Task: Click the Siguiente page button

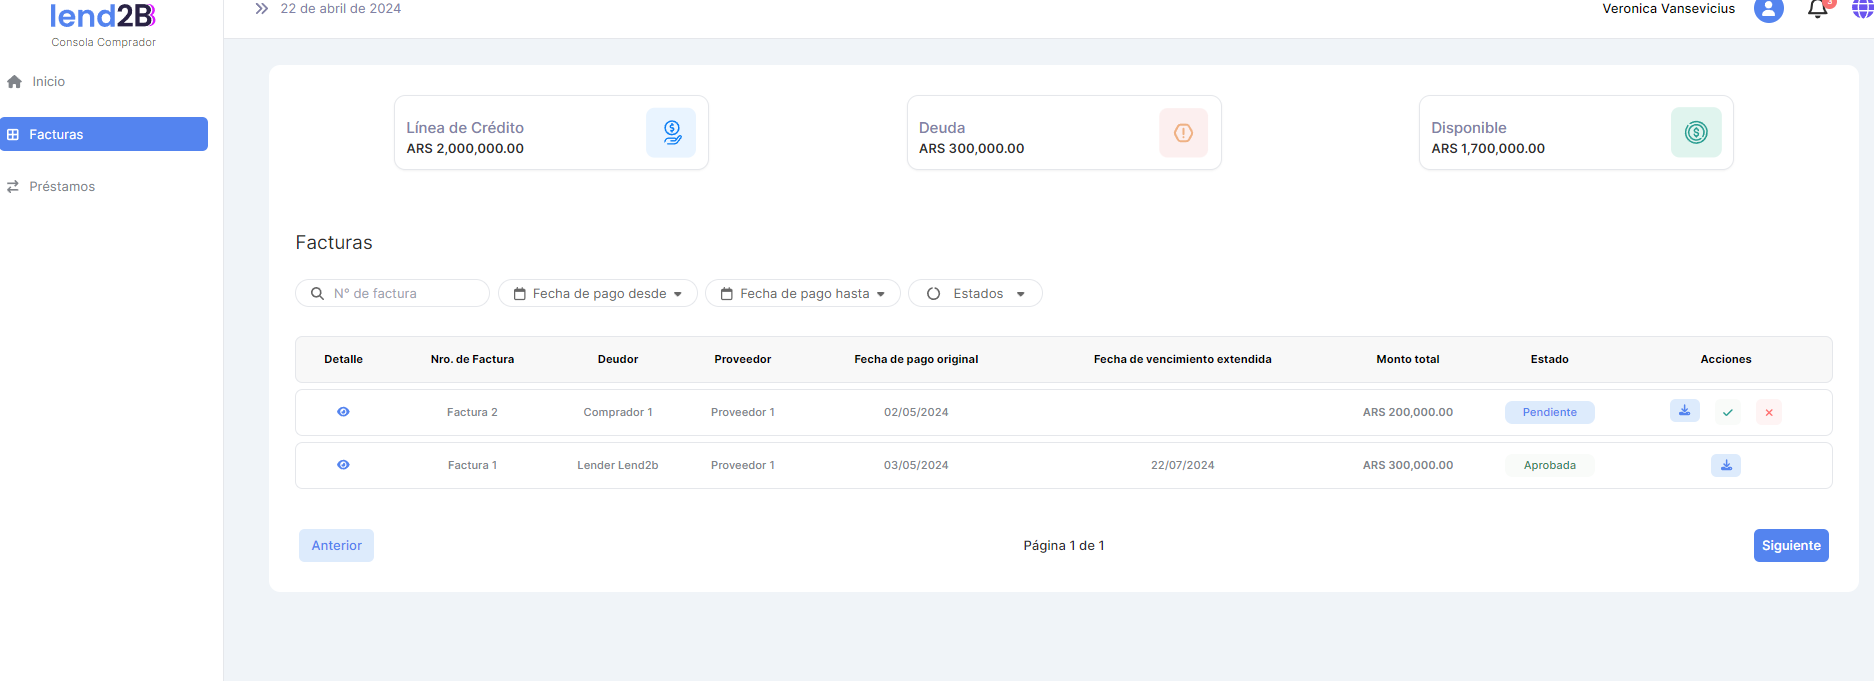Action: pyautogui.click(x=1790, y=545)
